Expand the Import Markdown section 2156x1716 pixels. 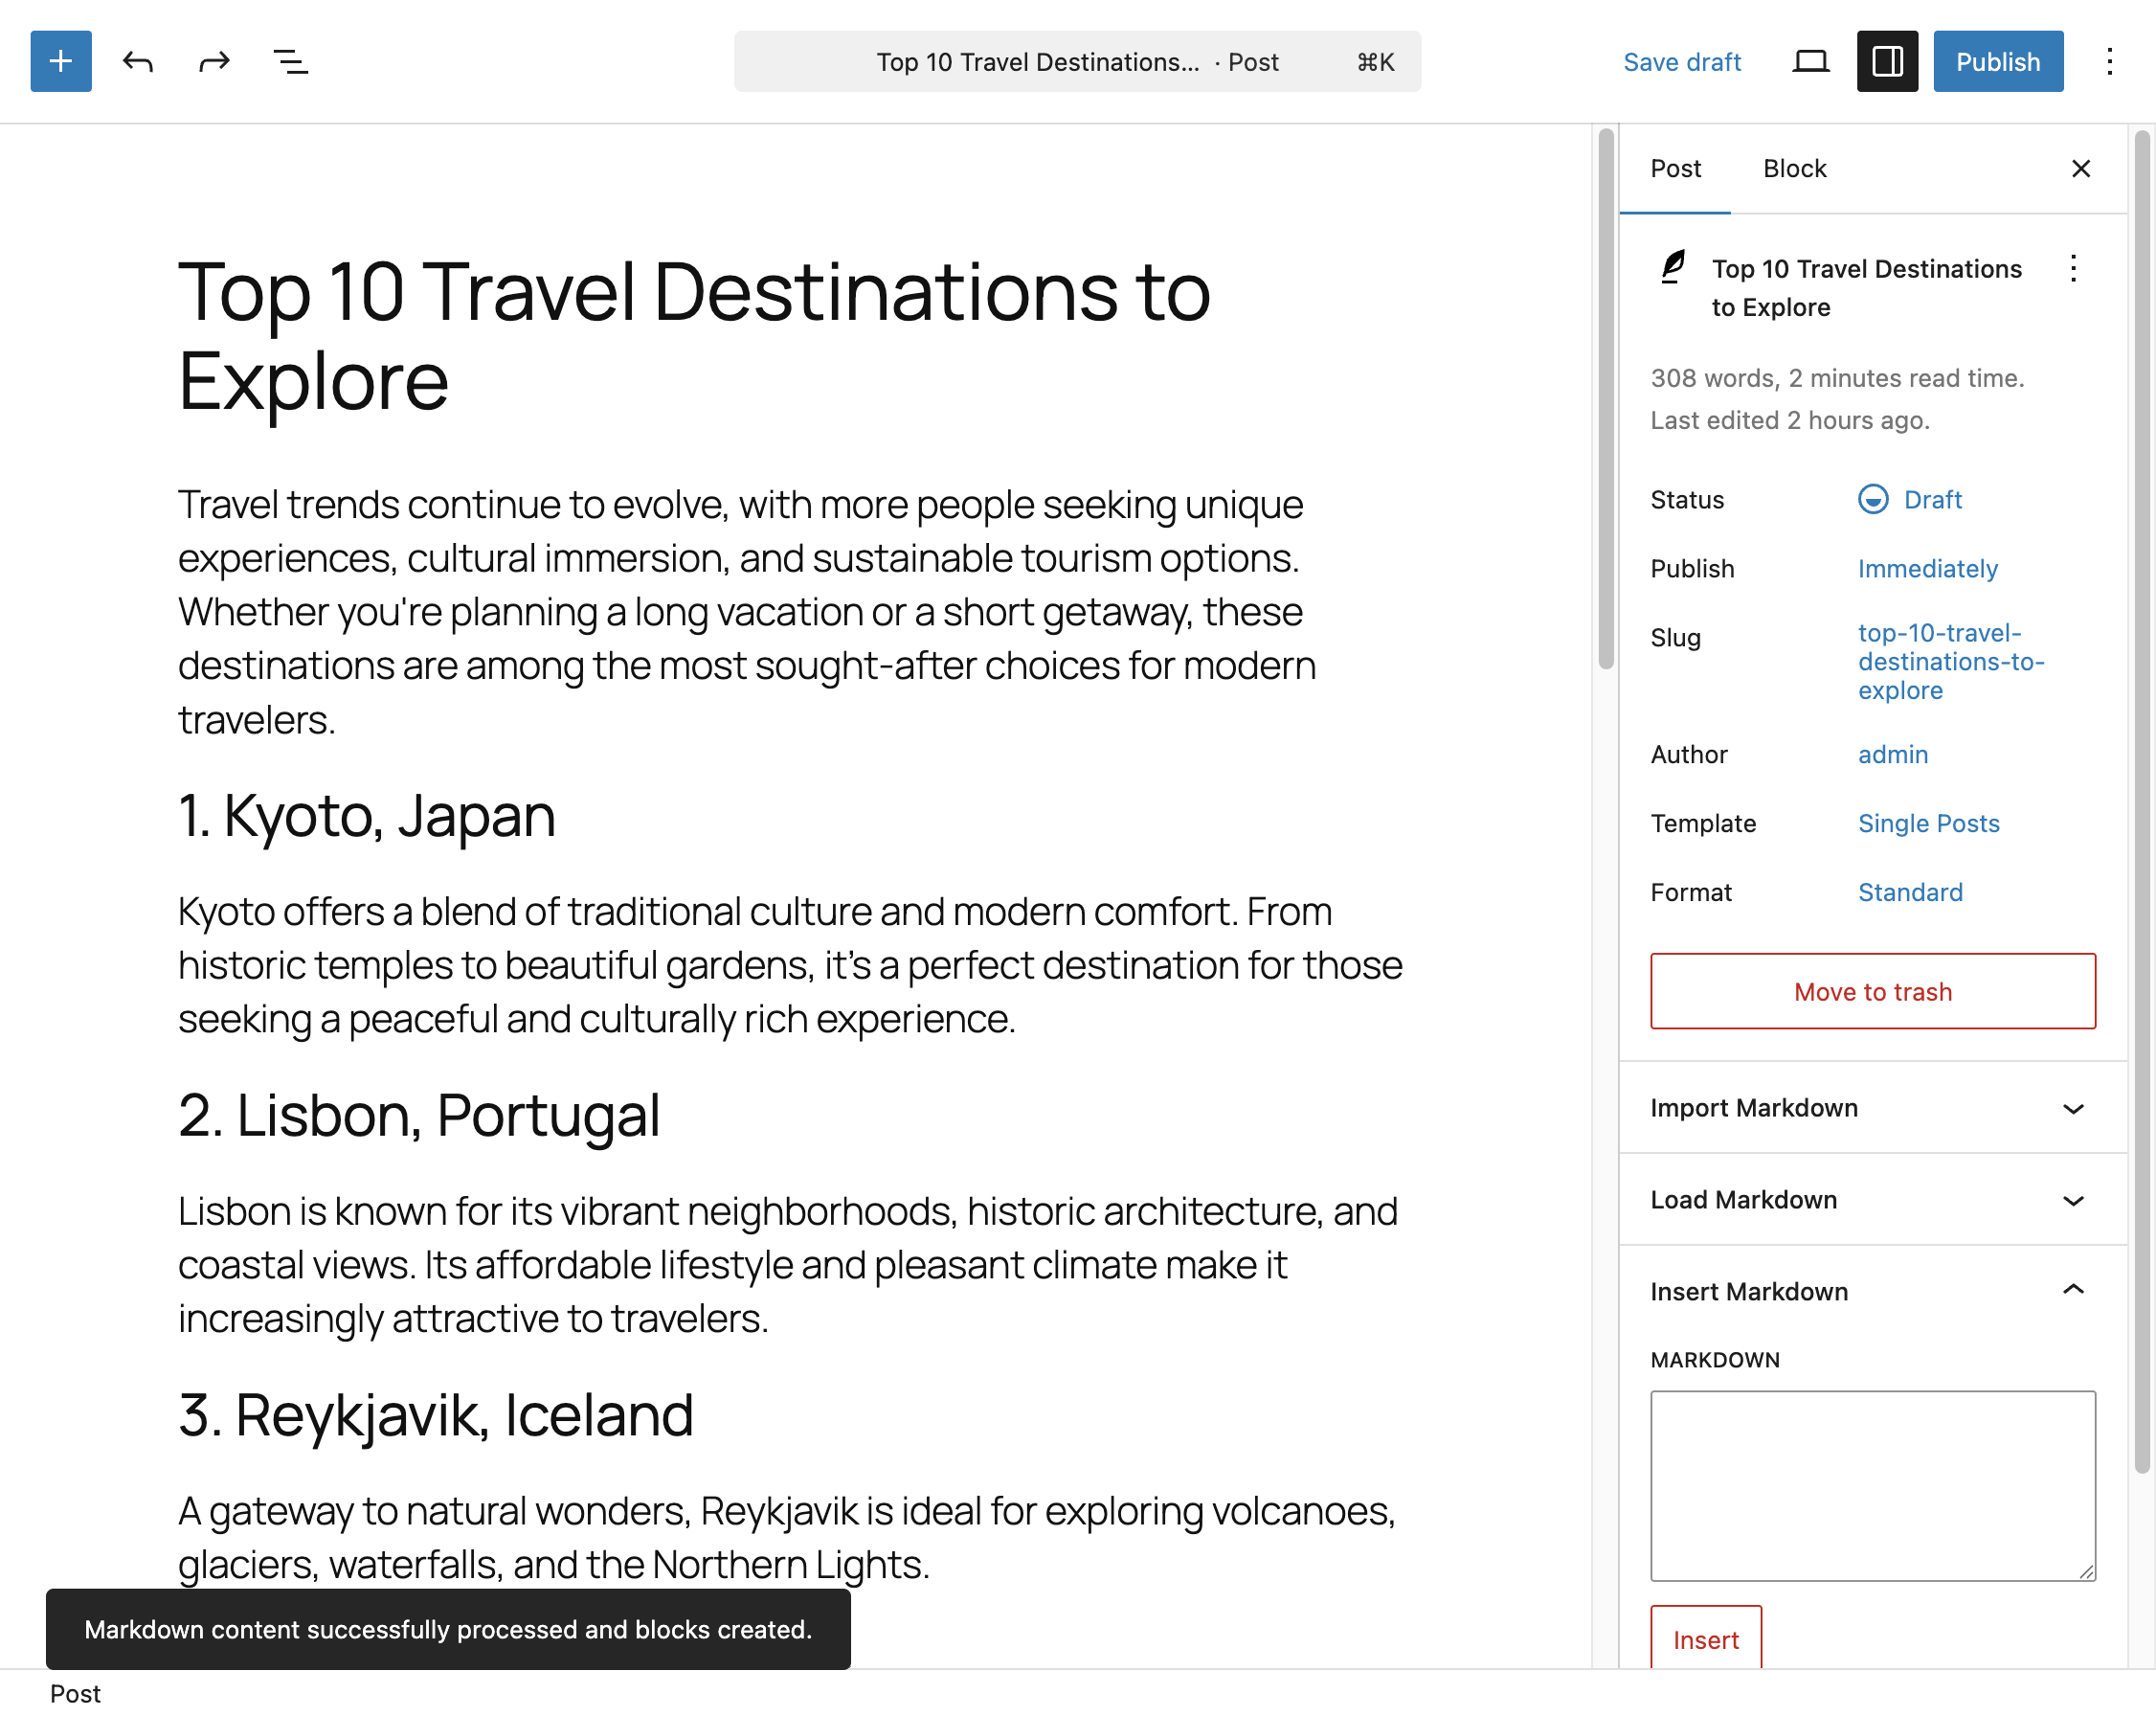tap(1871, 1108)
